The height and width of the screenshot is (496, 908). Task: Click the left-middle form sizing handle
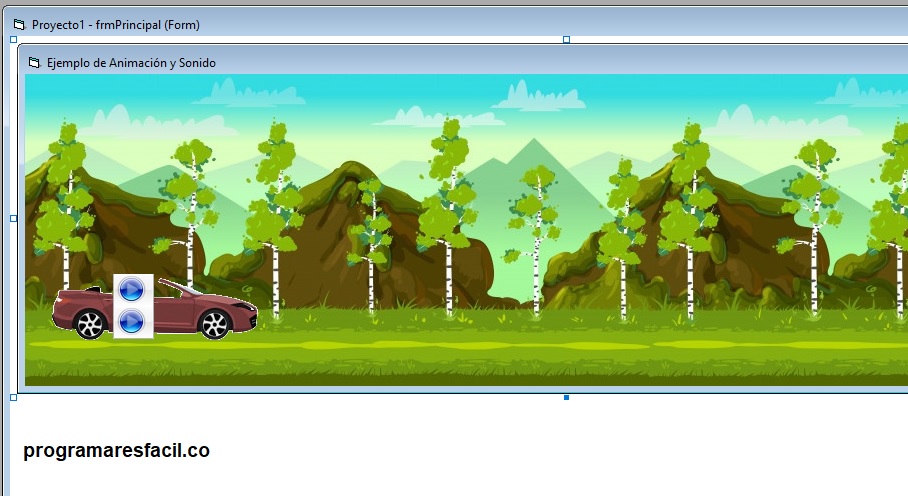pos(13,218)
